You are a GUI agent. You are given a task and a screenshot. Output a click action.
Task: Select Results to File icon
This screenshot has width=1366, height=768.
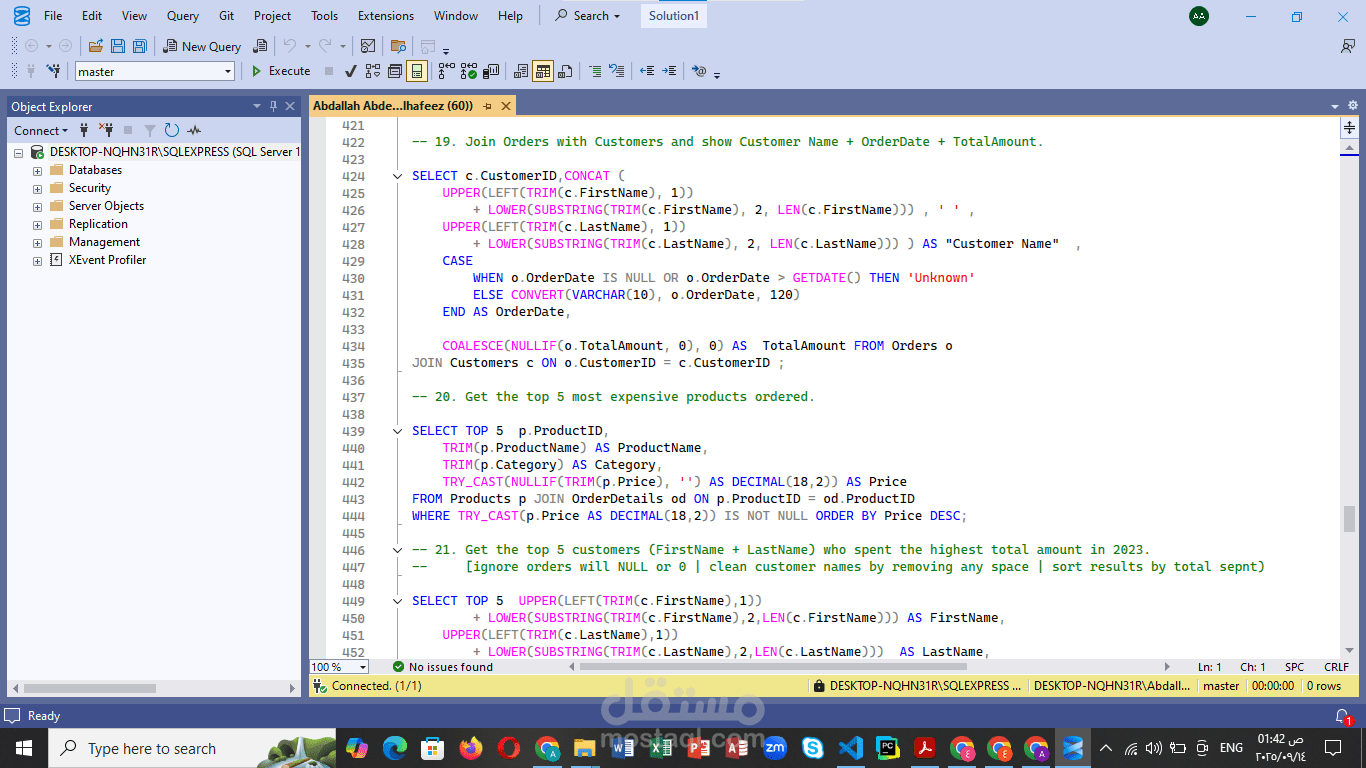[x=566, y=71]
